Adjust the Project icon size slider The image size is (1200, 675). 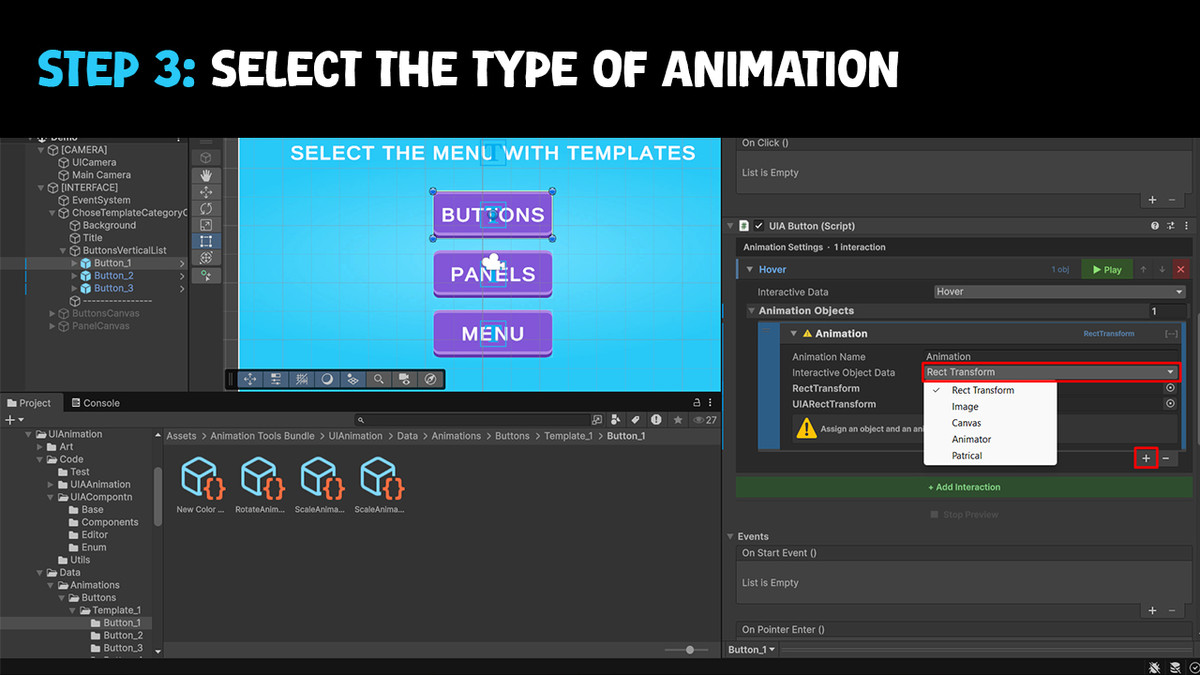[689, 650]
